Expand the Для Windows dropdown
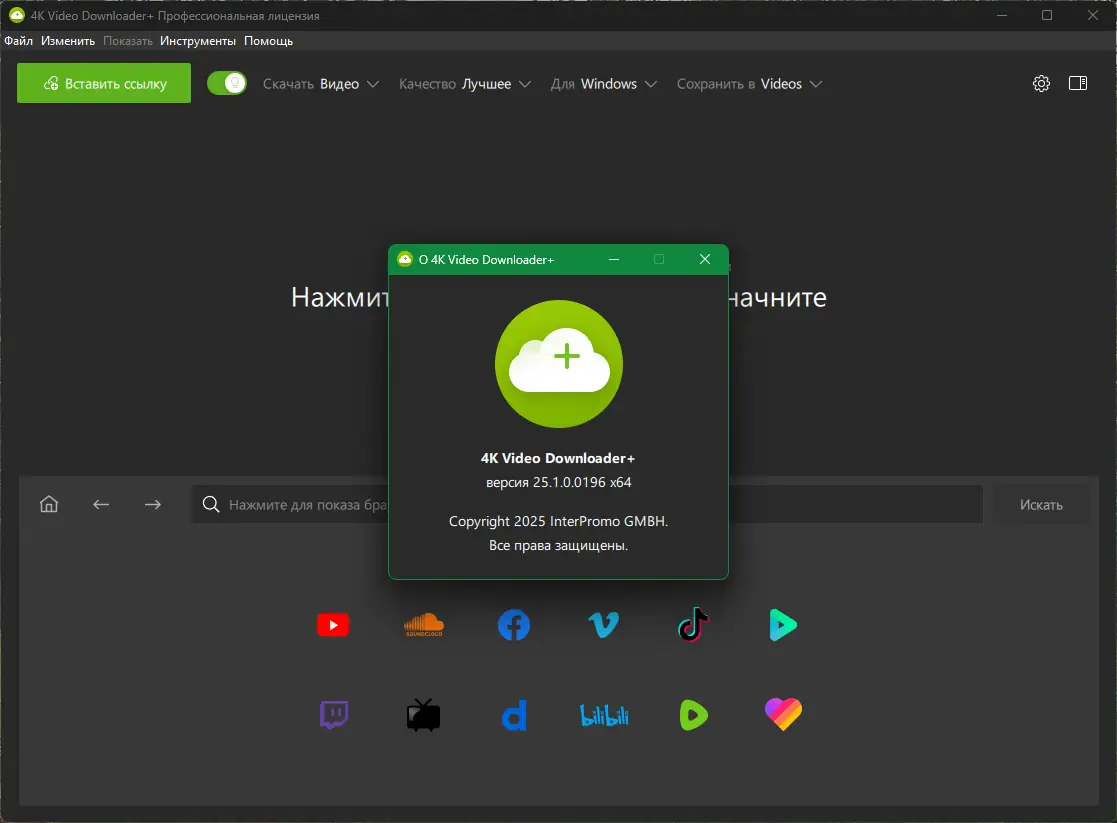 603,84
